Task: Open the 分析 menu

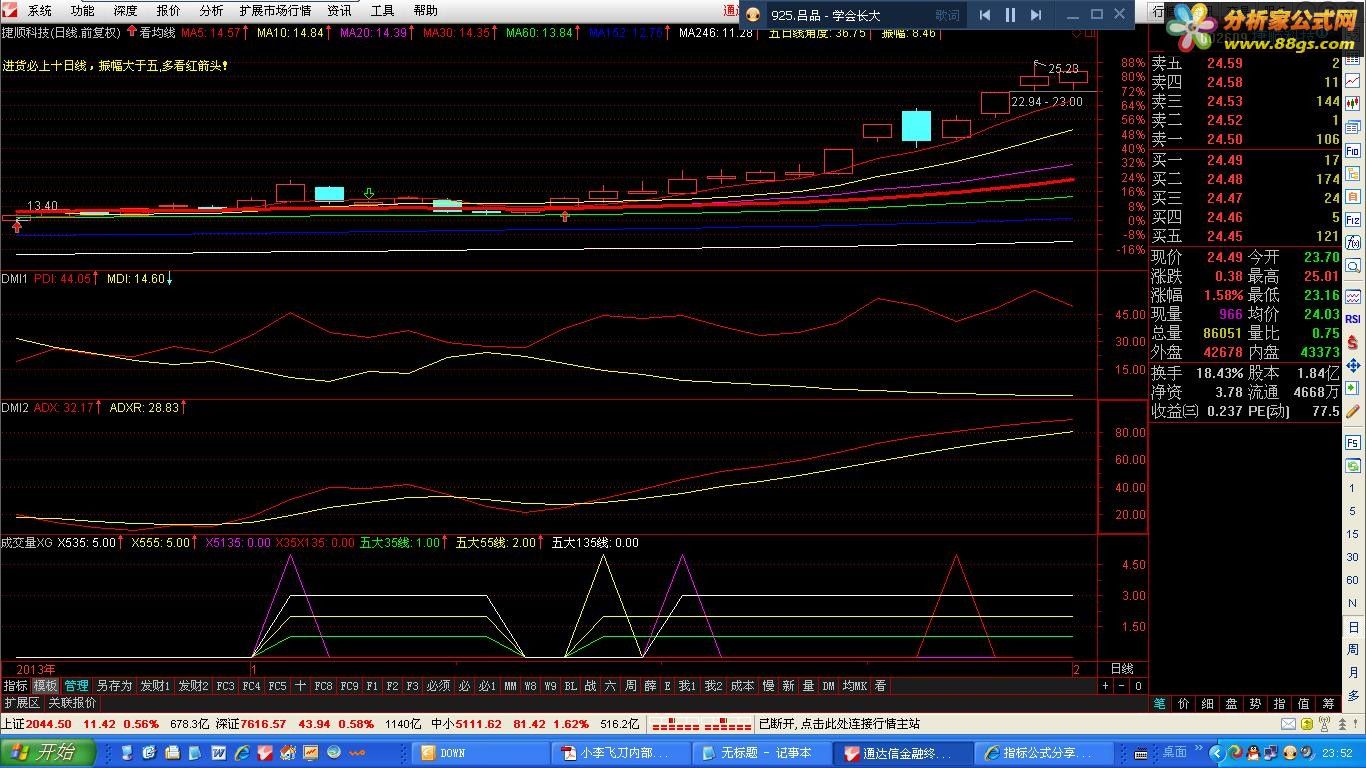Action: pyautogui.click(x=211, y=11)
